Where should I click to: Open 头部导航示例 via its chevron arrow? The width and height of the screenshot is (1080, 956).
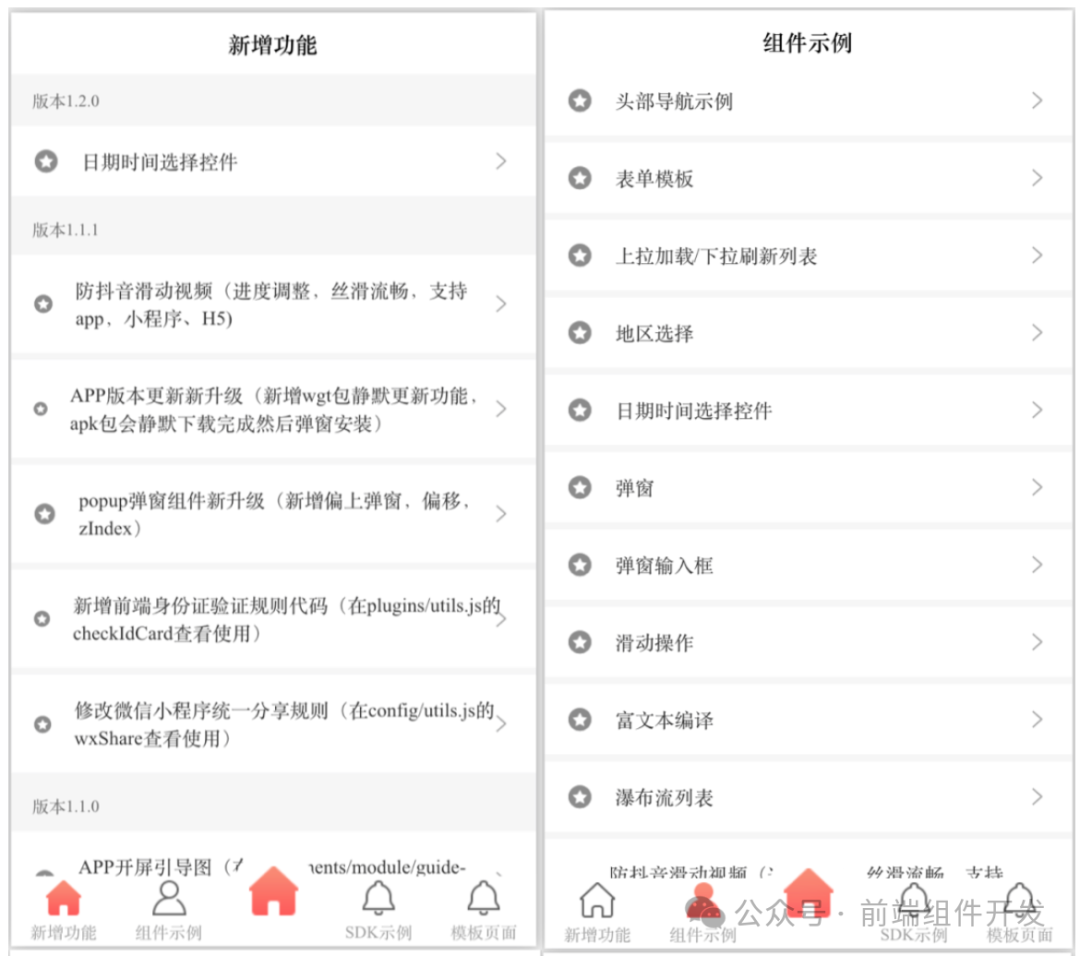[x=1037, y=101]
